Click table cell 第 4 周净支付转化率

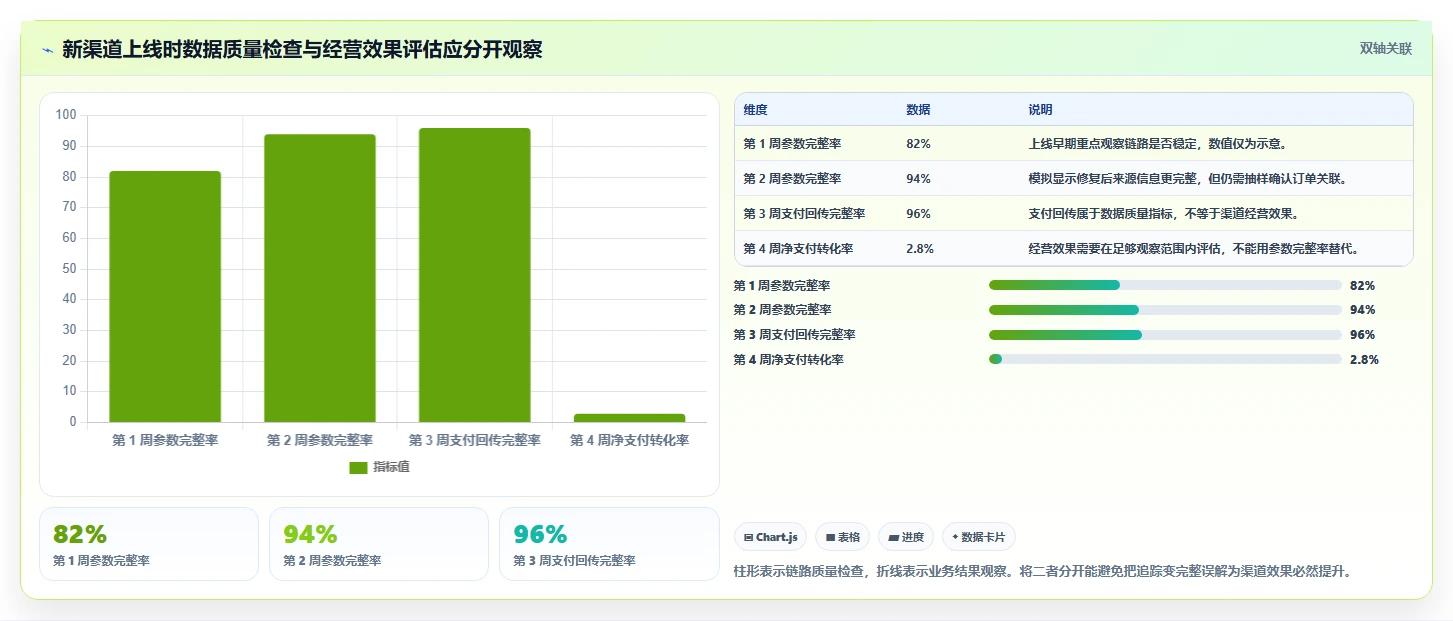(x=799, y=249)
